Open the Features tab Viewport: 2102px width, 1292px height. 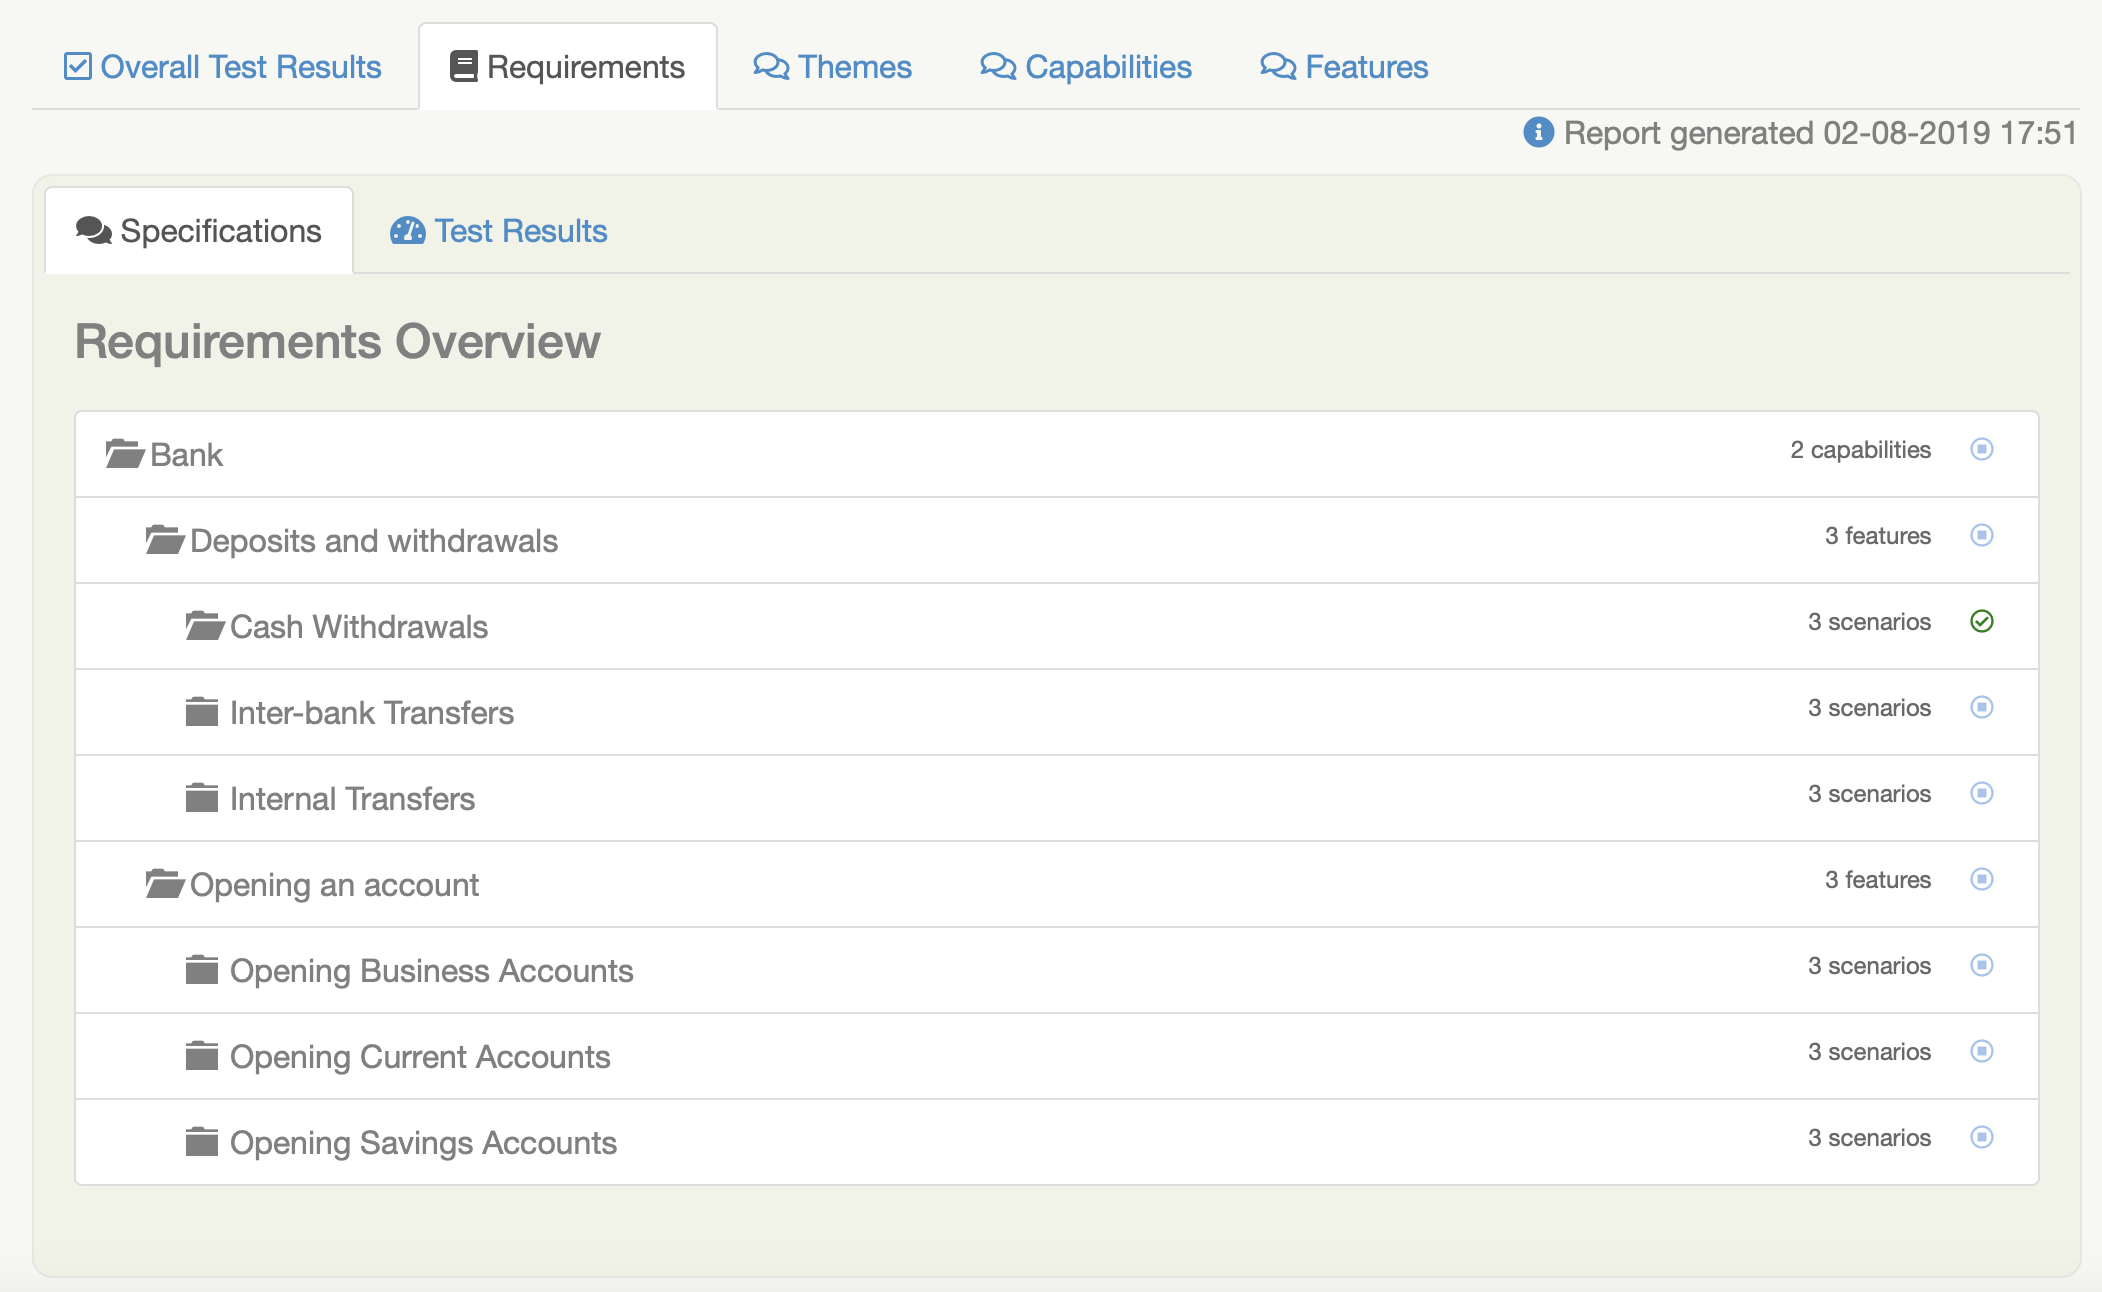[1344, 66]
